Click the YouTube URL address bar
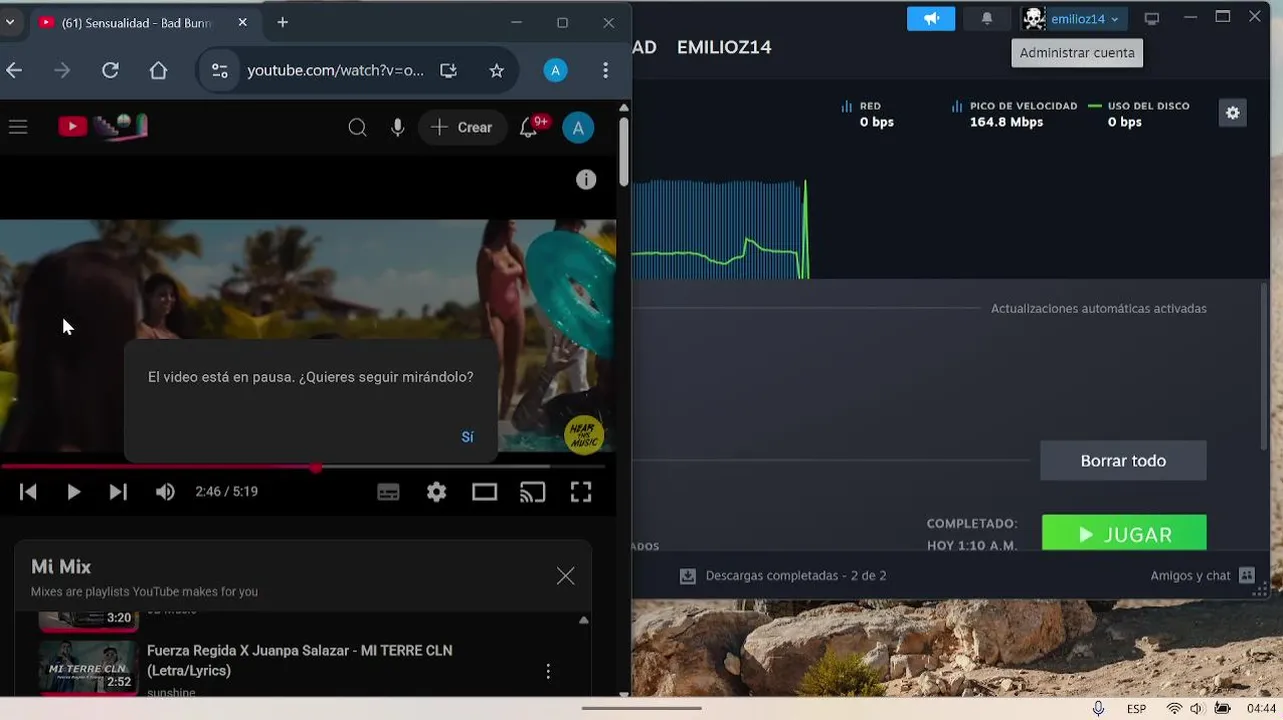Image resolution: width=1283 pixels, height=720 pixels. [335, 70]
